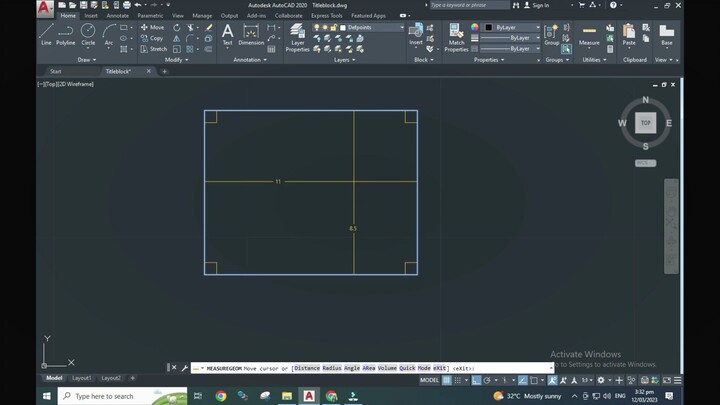Click the Table tool icon
This screenshot has height=405, width=720.
tap(271, 49)
